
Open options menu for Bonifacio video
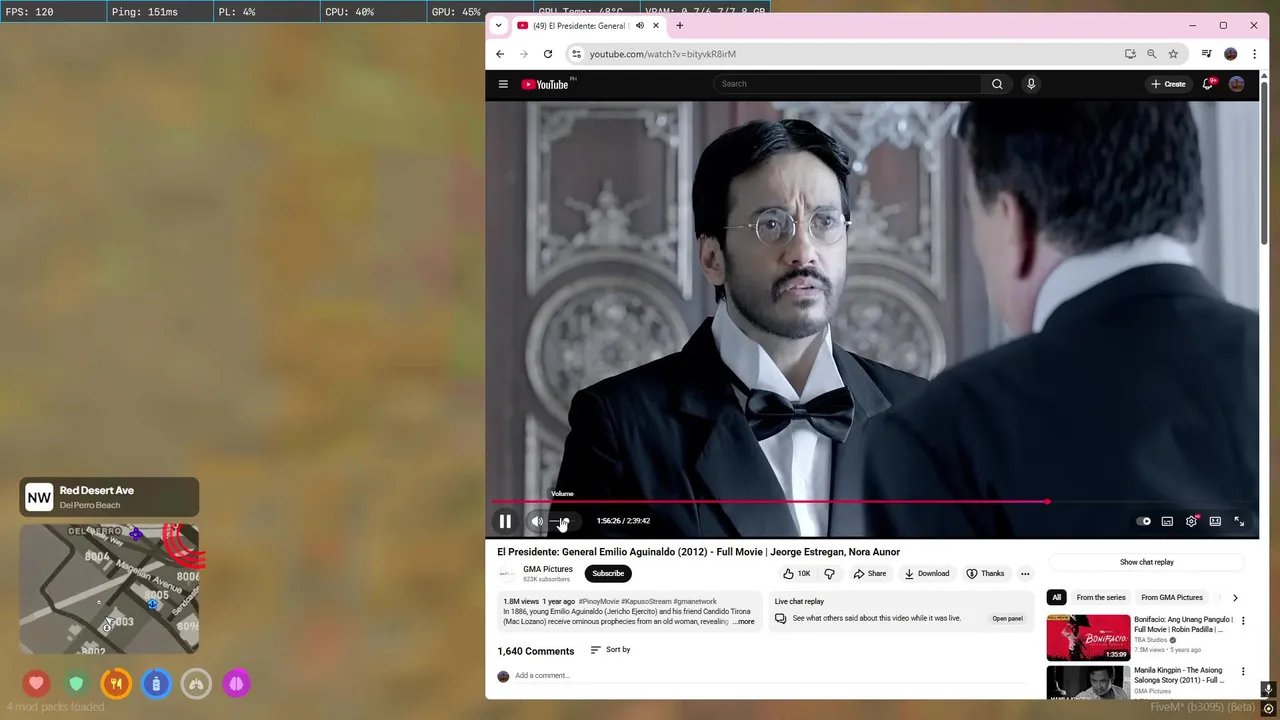(1243, 621)
